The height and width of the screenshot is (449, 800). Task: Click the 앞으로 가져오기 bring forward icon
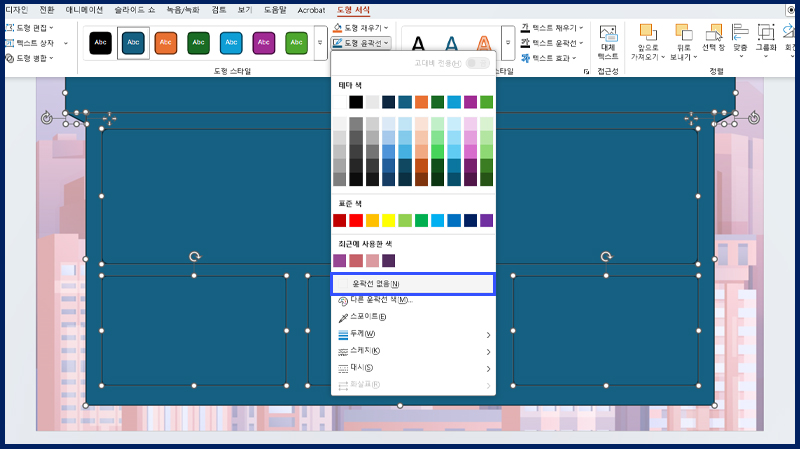tap(648, 32)
